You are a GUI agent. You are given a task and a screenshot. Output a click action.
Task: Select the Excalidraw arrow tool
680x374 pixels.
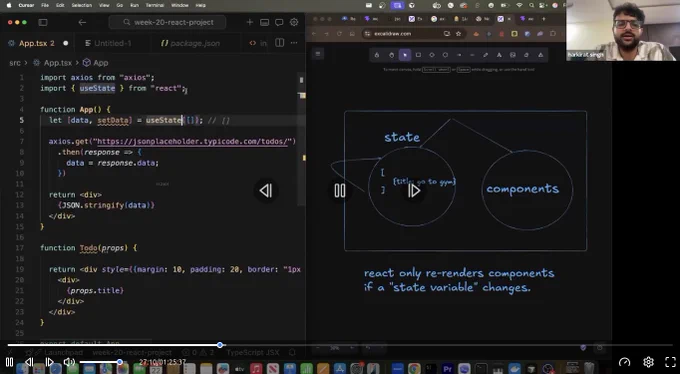pyautogui.click(x=459, y=55)
